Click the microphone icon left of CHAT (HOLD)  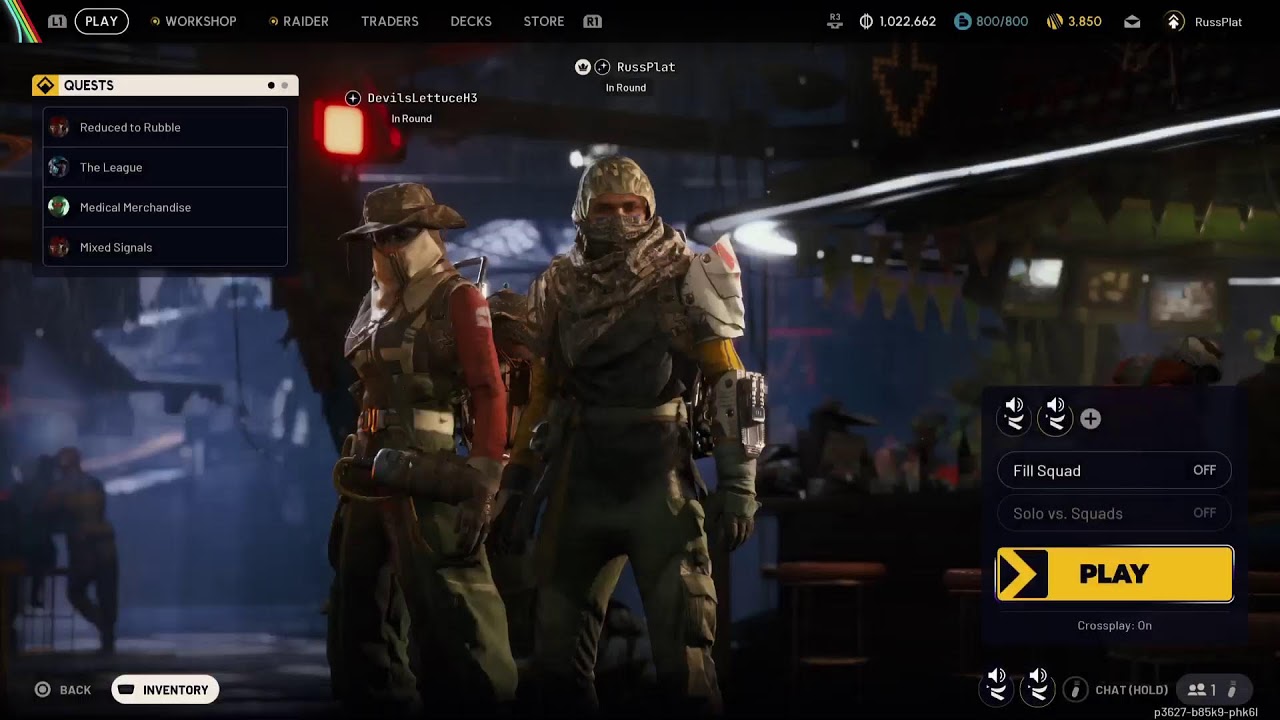[x=1075, y=689]
